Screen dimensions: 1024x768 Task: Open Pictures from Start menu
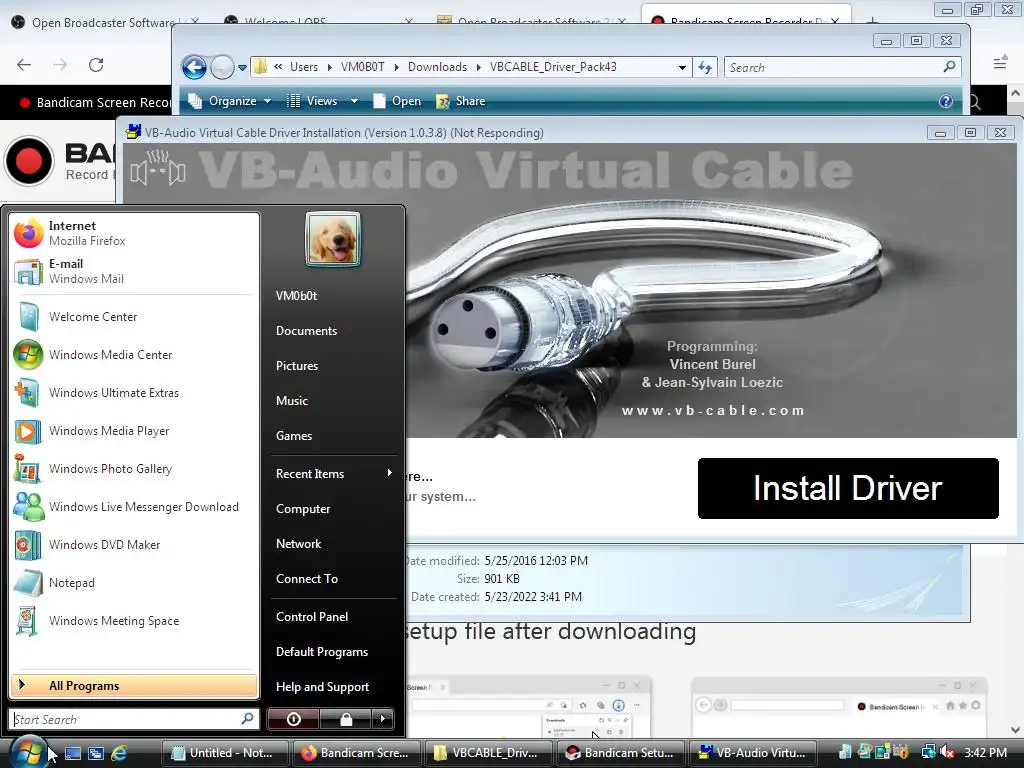[297, 366]
